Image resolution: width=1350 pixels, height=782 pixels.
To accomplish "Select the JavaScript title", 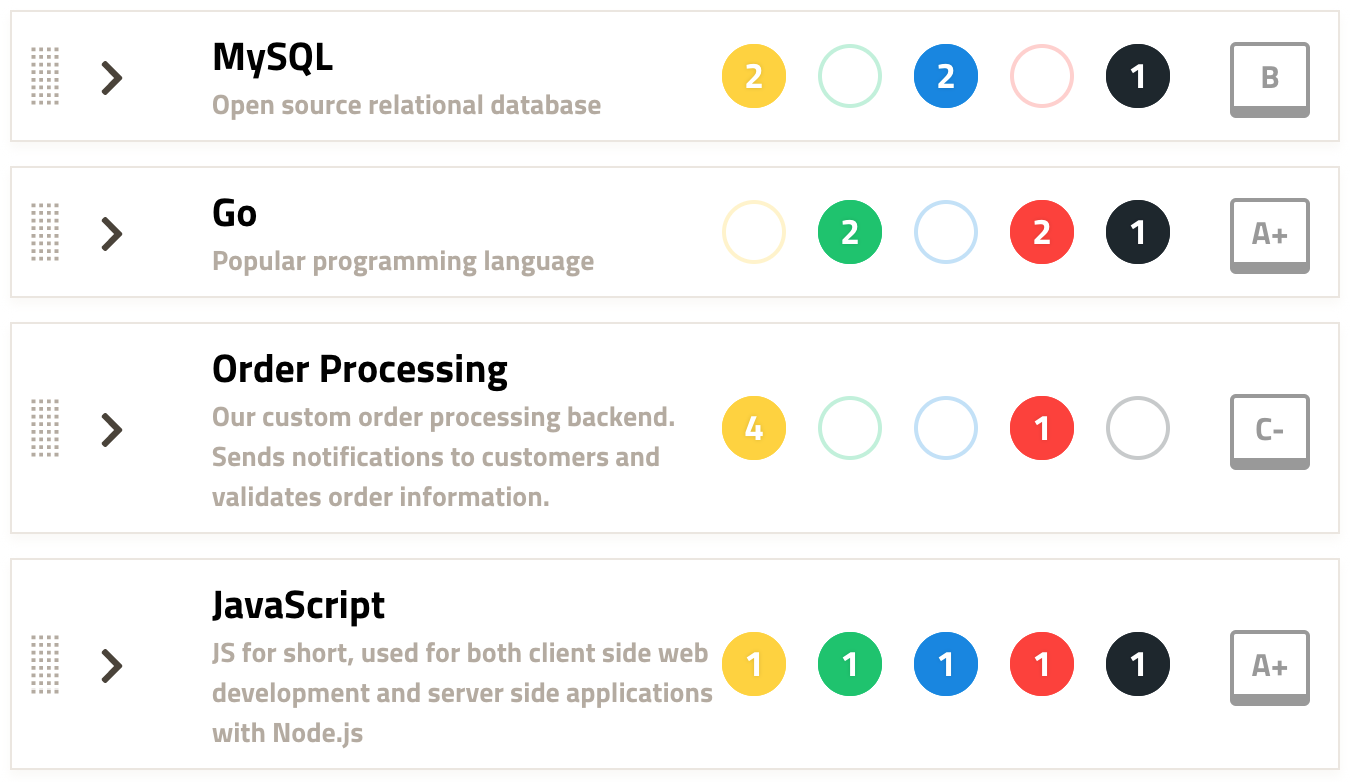I will (x=298, y=606).
